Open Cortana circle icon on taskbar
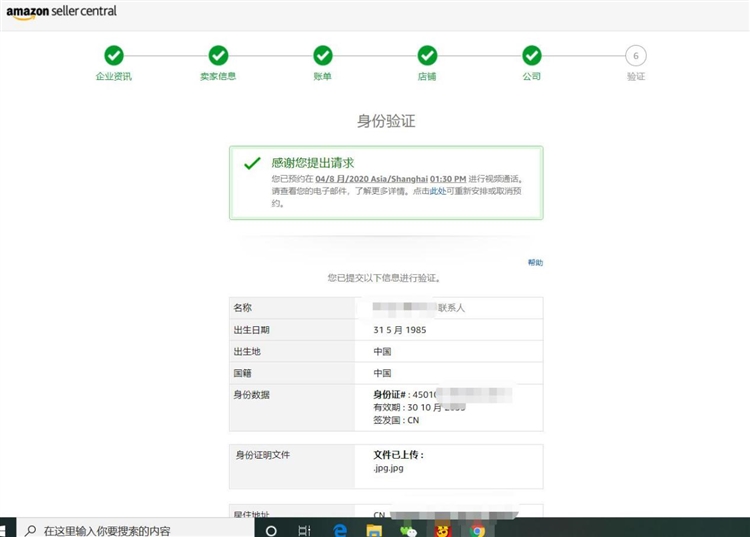This screenshot has height=537, width=750. tap(271, 530)
